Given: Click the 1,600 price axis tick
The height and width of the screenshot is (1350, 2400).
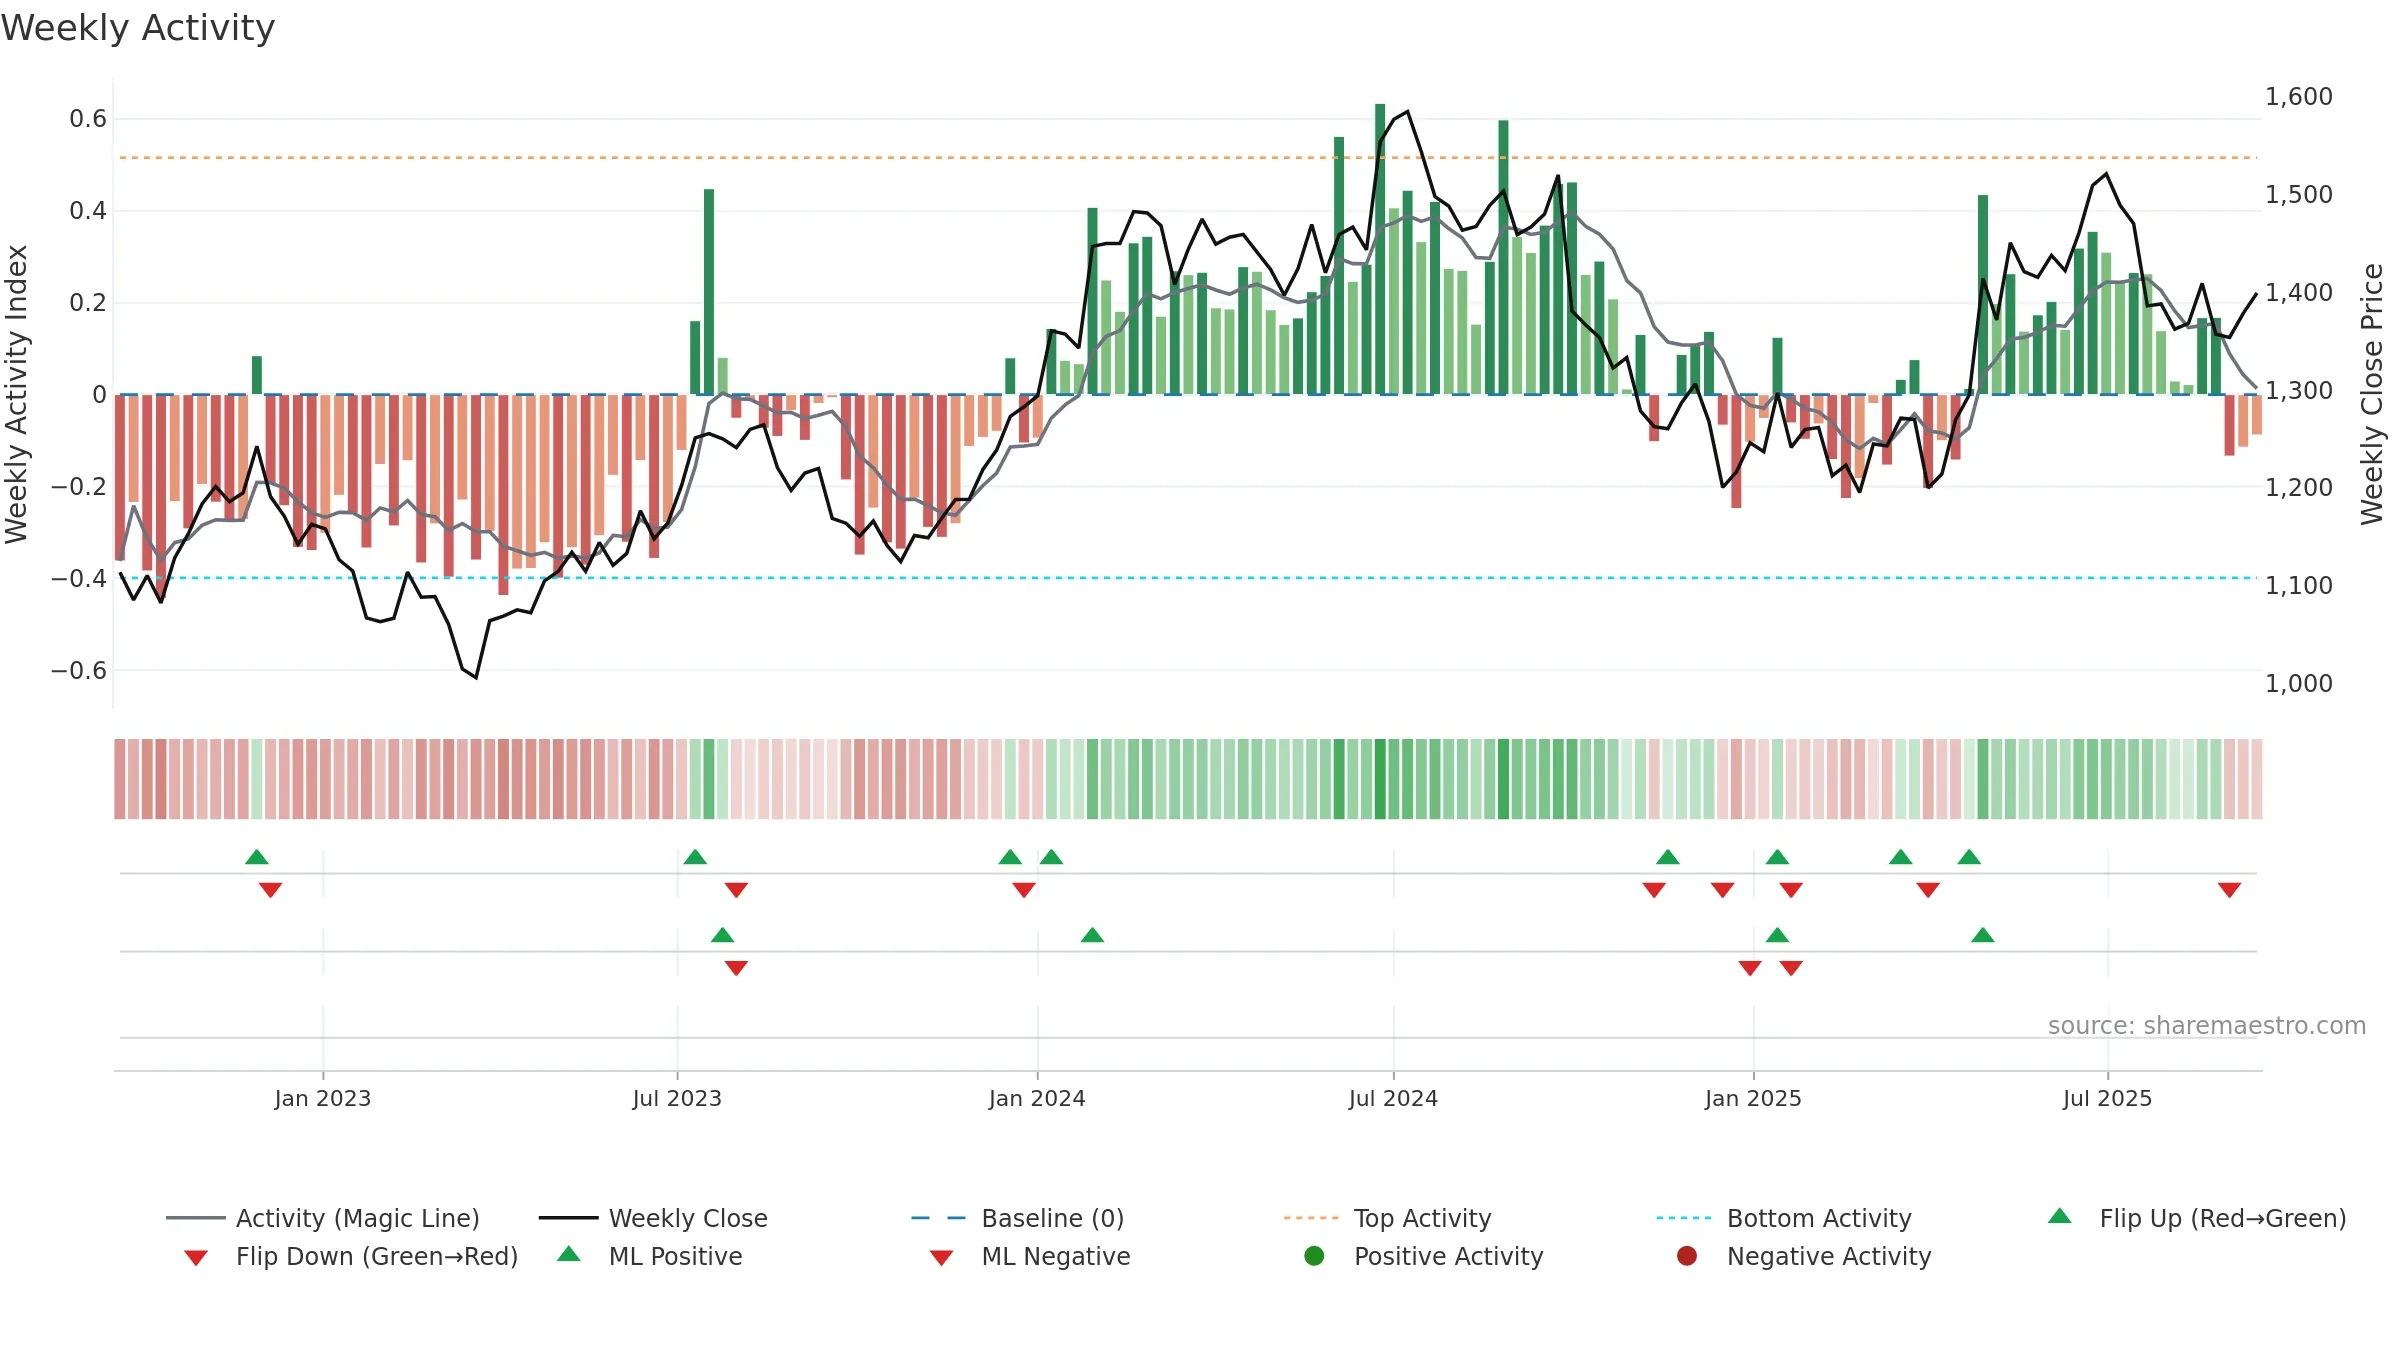Looking at the screenshot, I should coord(2299,97).
